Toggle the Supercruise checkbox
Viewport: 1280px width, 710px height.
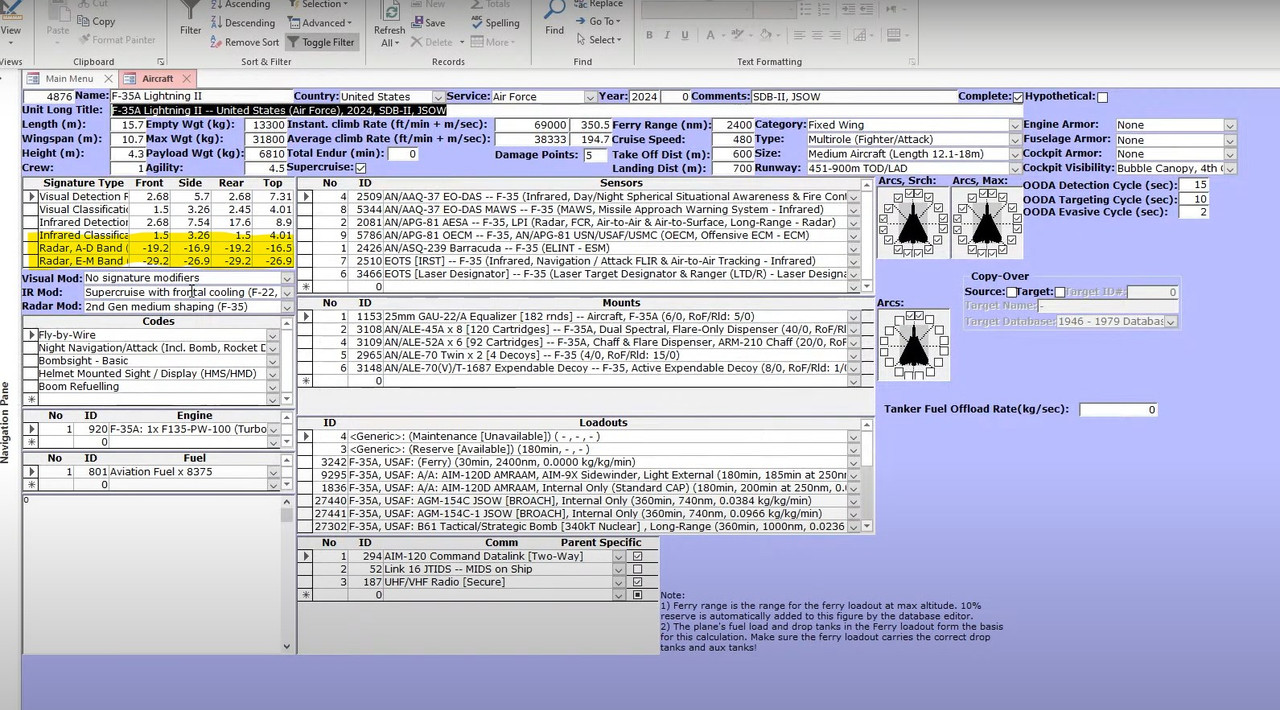point(361,168)
